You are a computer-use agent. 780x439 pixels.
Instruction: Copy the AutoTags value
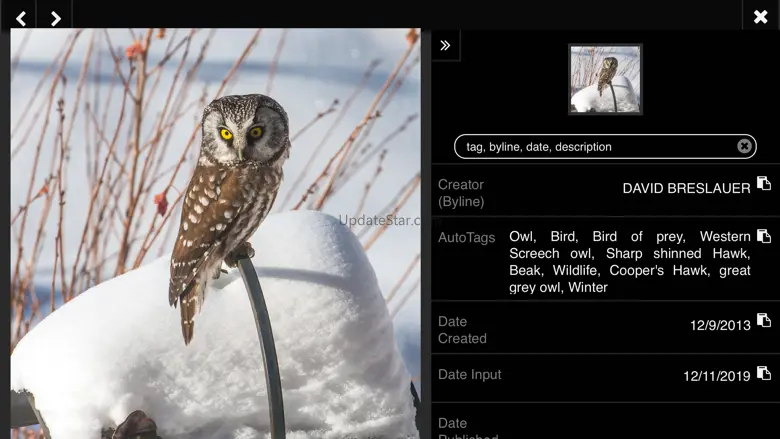click(x=764, y=236)
